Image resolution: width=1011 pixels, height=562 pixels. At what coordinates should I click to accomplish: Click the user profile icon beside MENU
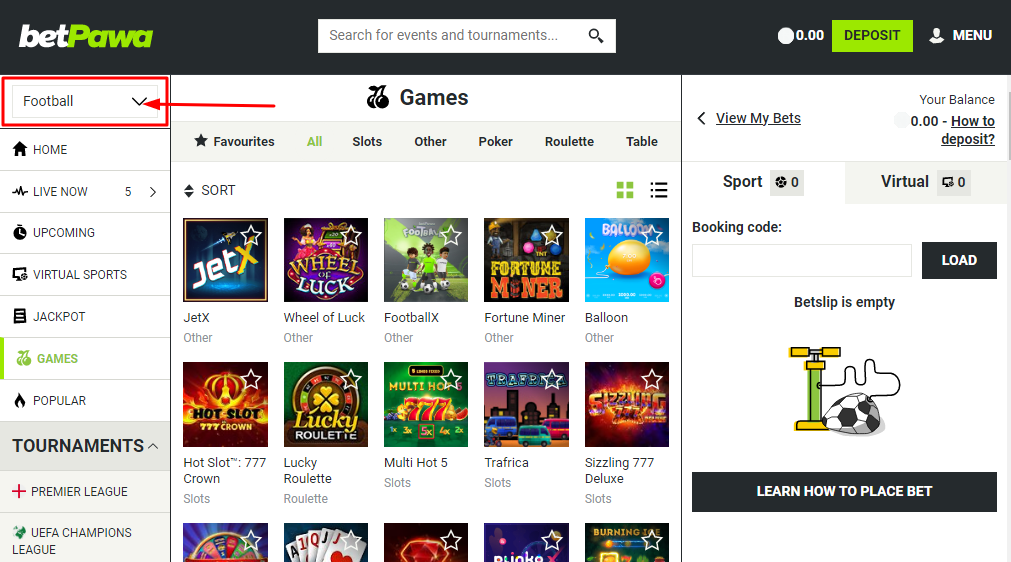(x=936, y=35)
